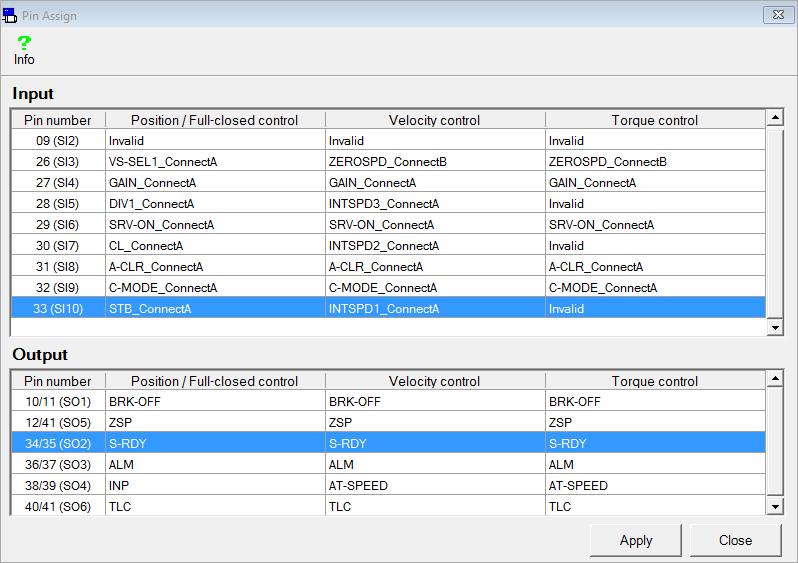This screenshot has width=798, height=563.
Task: Click Input table scroll up arrow
Action: click(775, 118)
